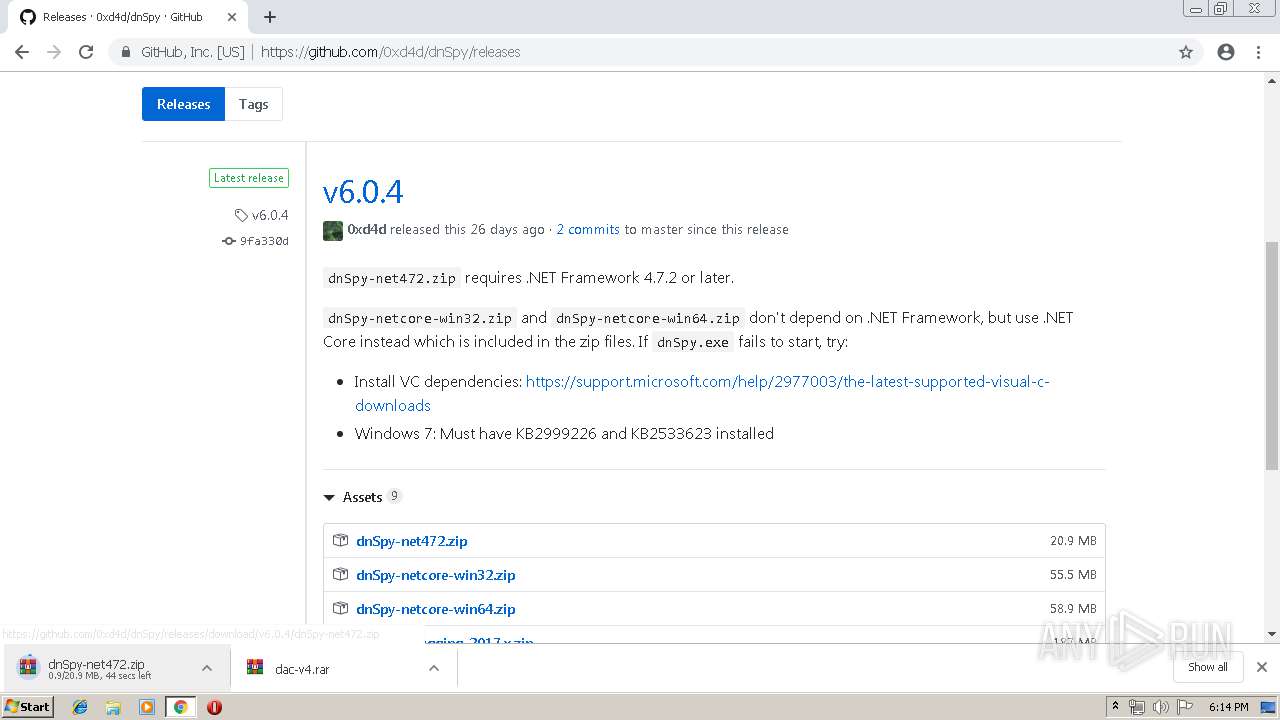This screenshot has width=1280, height=720.
Task: Click the dnSpy.exe inline code text
Action: (x=693, y=342)
